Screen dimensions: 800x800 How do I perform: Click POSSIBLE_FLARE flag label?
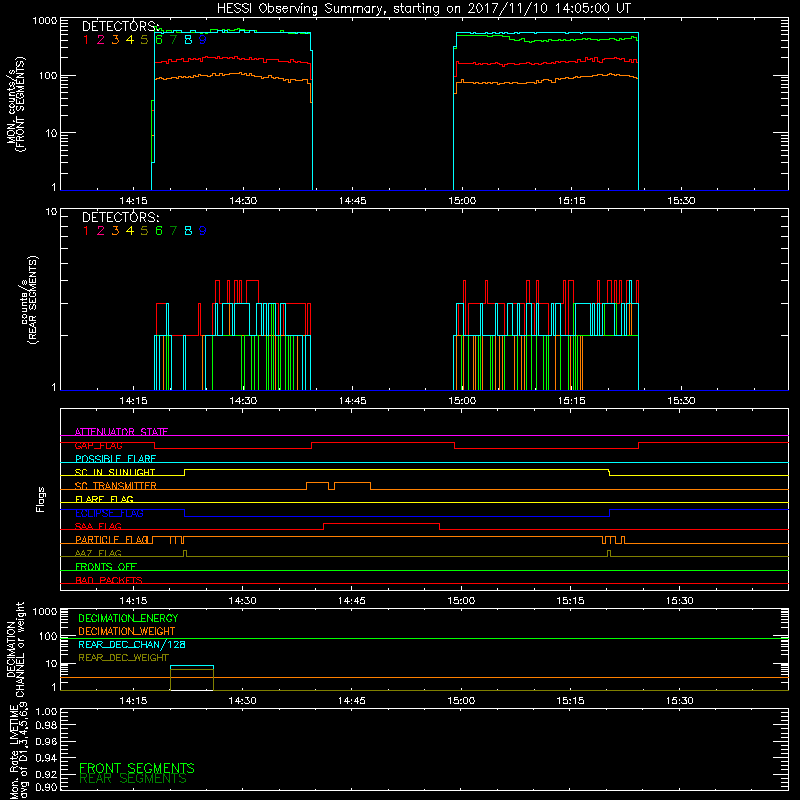click(x=115, y=459)
